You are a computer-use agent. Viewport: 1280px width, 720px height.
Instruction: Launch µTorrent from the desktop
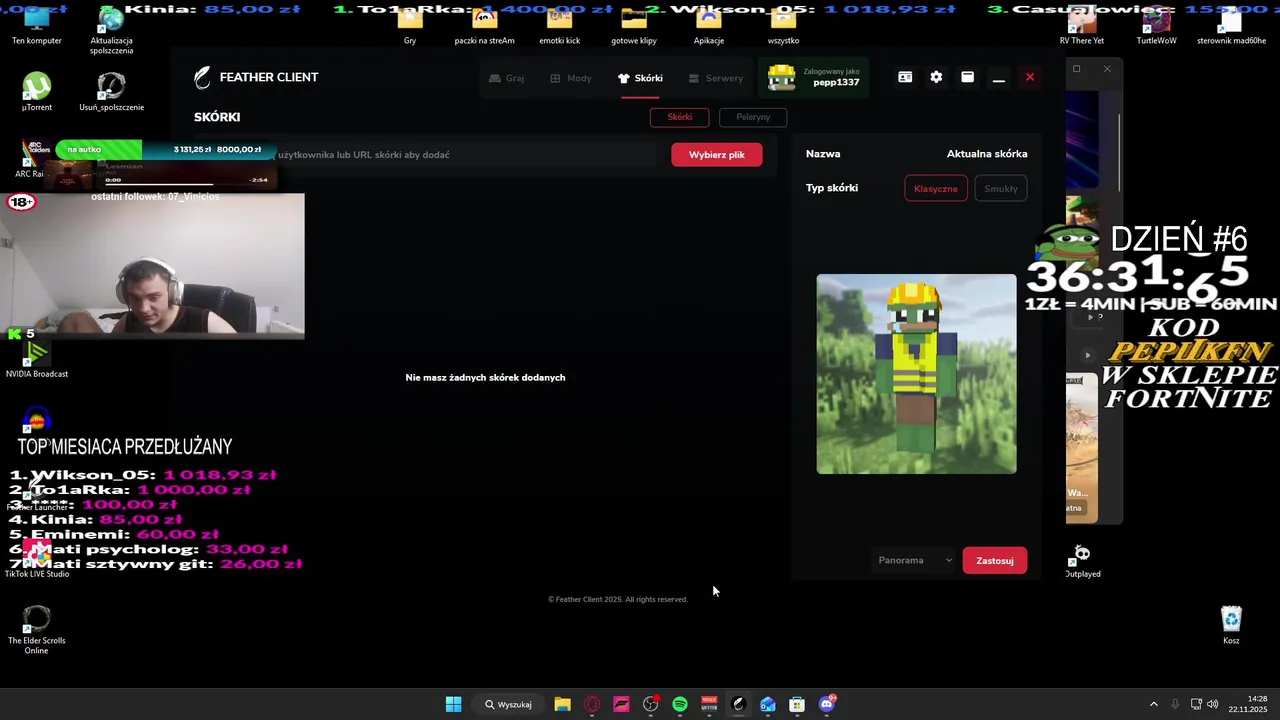37,91
